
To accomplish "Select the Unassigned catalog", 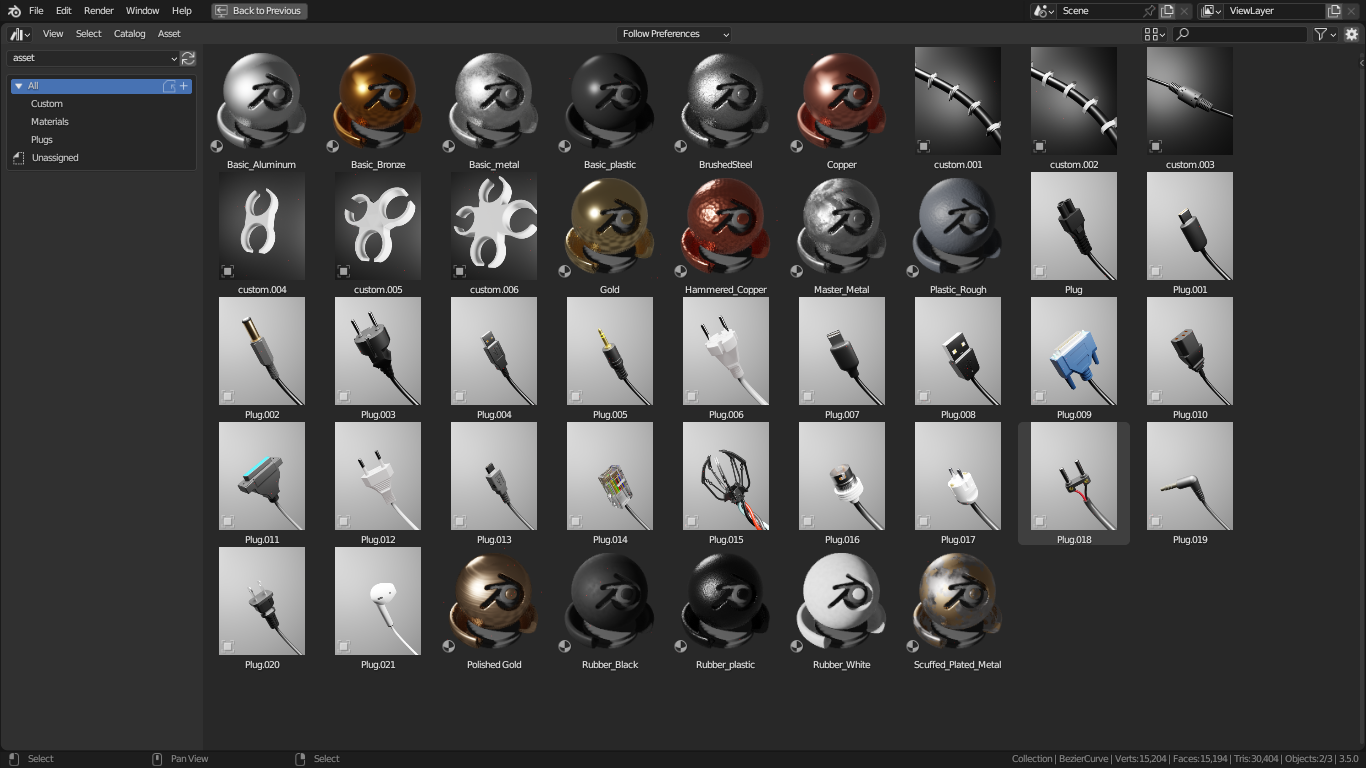I will [55, 158].
